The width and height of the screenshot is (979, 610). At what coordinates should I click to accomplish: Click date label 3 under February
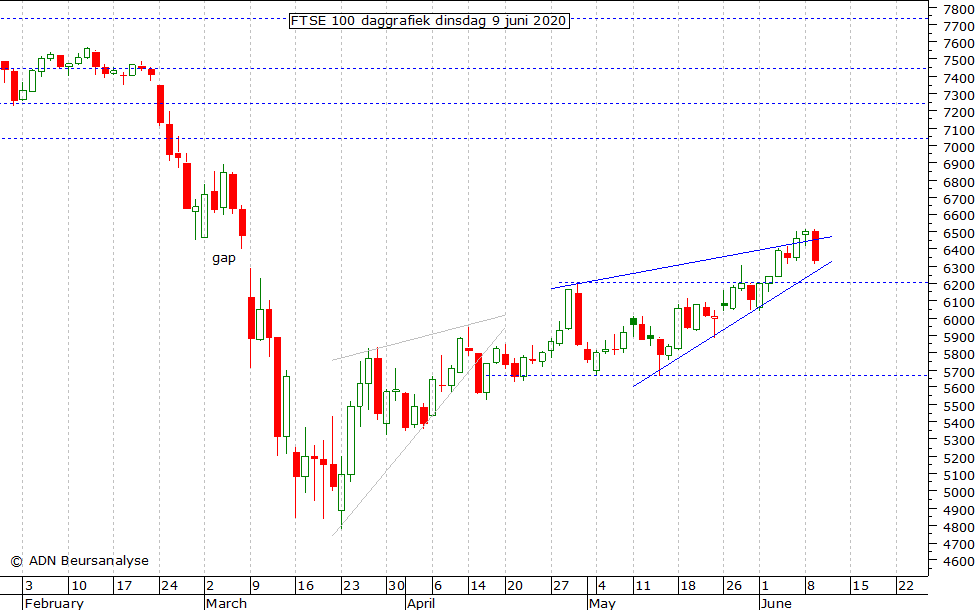28,586
